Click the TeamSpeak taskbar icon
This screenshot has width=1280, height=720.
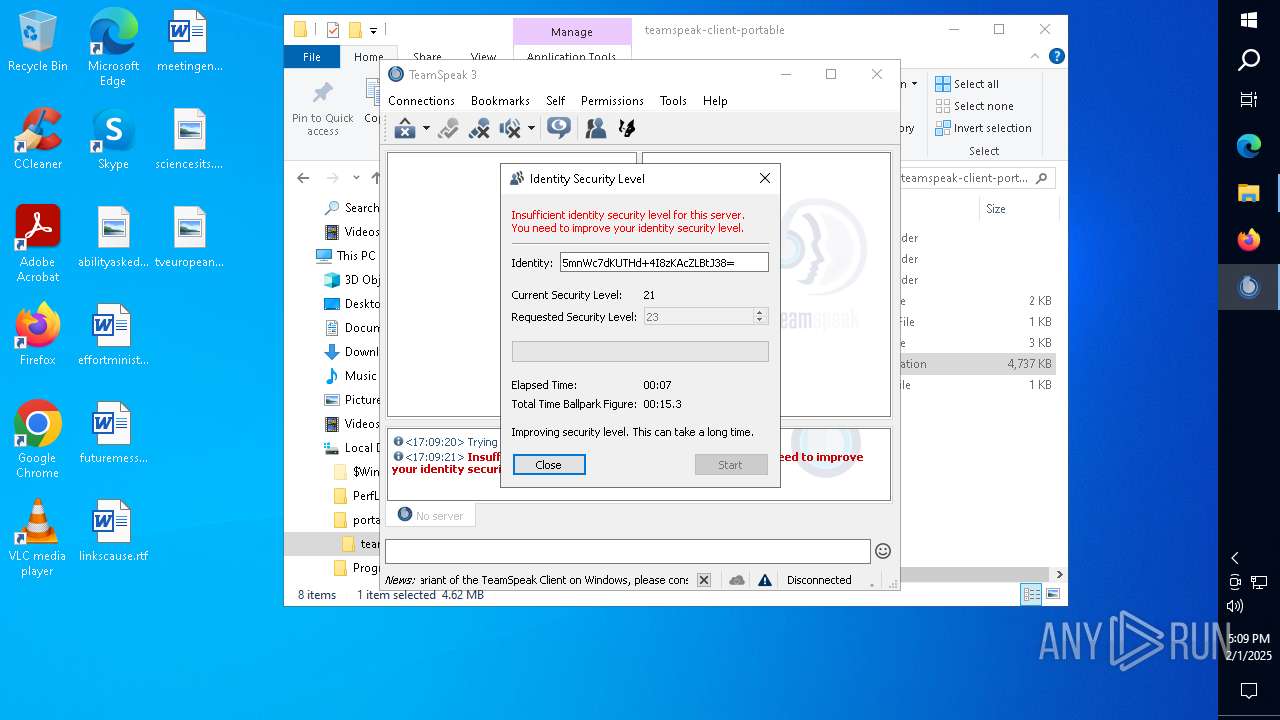click(x=1249, y=287)
